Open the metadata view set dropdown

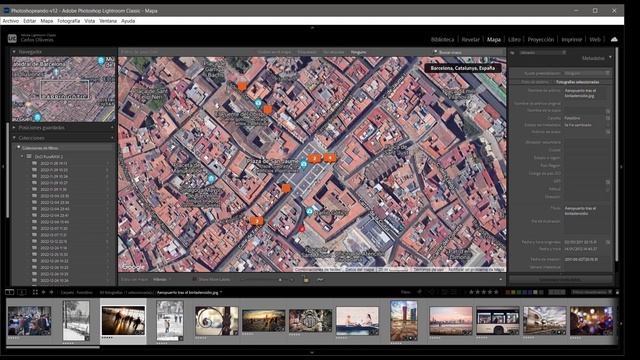(543, 53)
